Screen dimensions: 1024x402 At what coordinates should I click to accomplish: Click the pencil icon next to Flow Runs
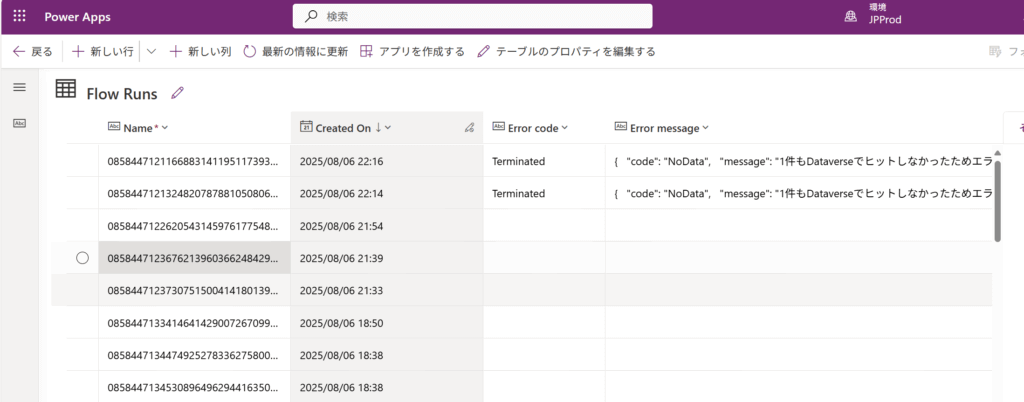[x=178, y=93]
